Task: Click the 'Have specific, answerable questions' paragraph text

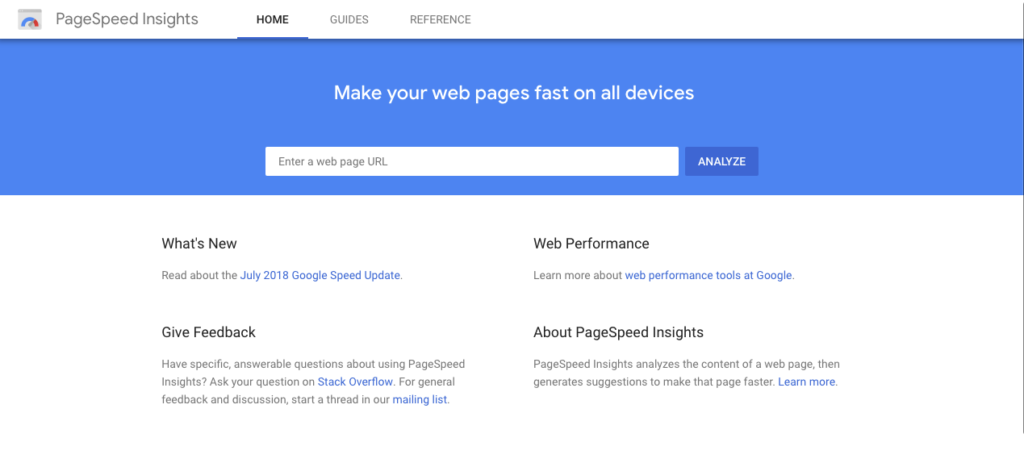Action: 313,381
